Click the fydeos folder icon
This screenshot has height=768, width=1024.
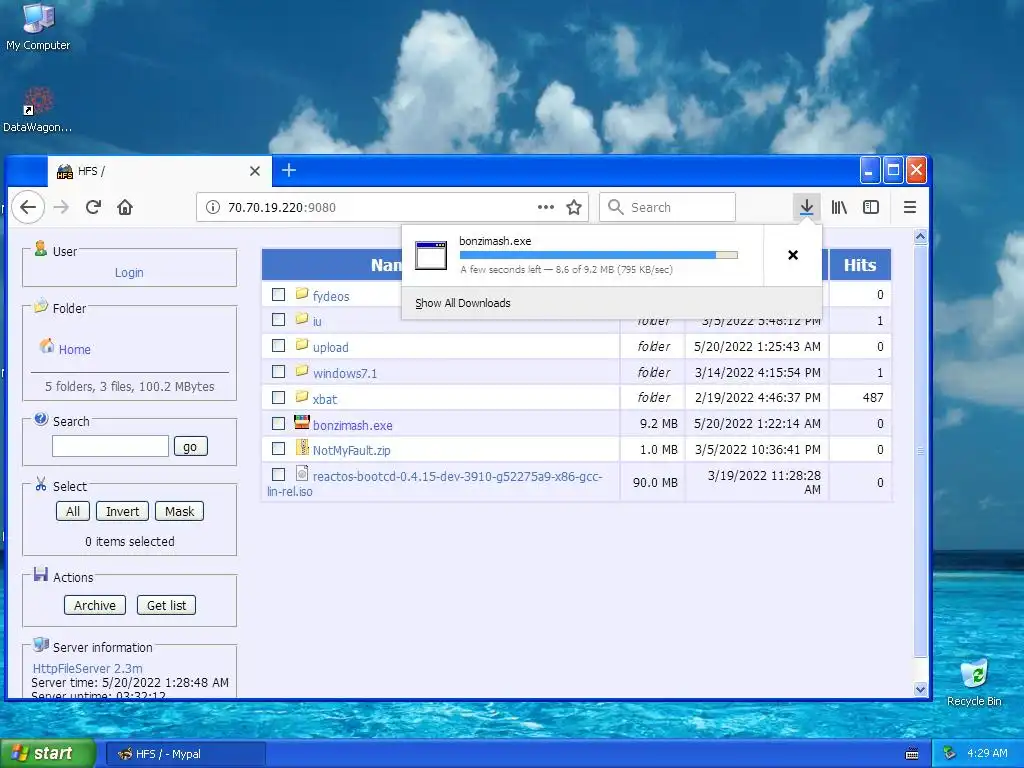click(302, 294)
